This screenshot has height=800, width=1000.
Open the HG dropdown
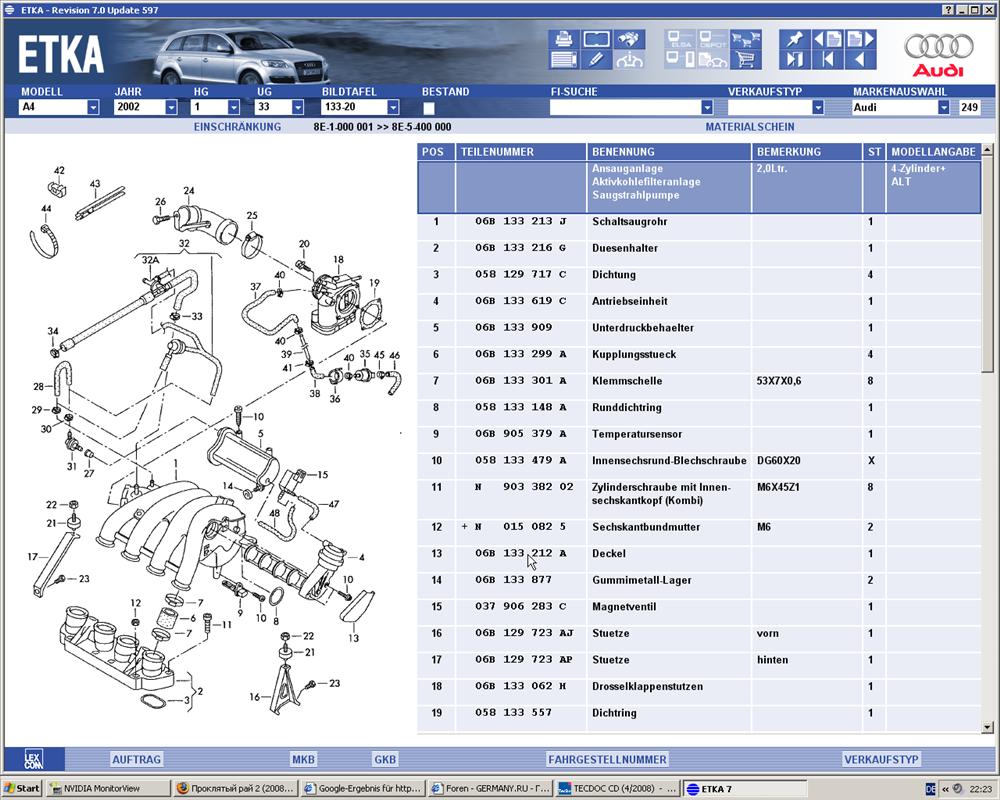click(x=216, y=107)
